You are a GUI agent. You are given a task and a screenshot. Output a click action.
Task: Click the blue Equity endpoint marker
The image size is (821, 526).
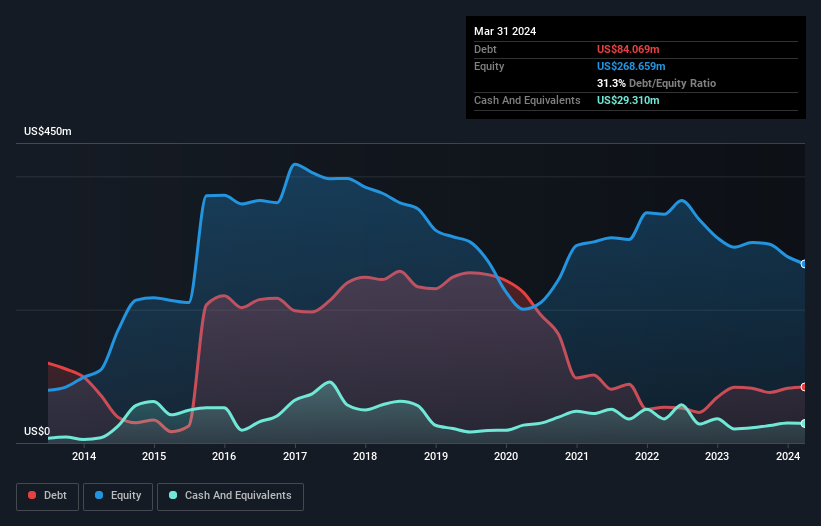coord(804,264)
